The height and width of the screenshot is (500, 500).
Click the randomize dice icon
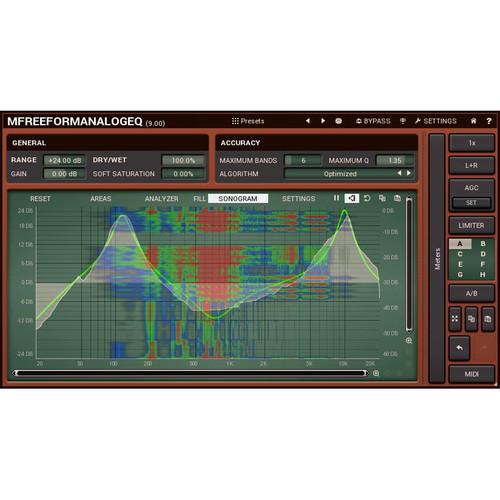[x=455, y=319]
